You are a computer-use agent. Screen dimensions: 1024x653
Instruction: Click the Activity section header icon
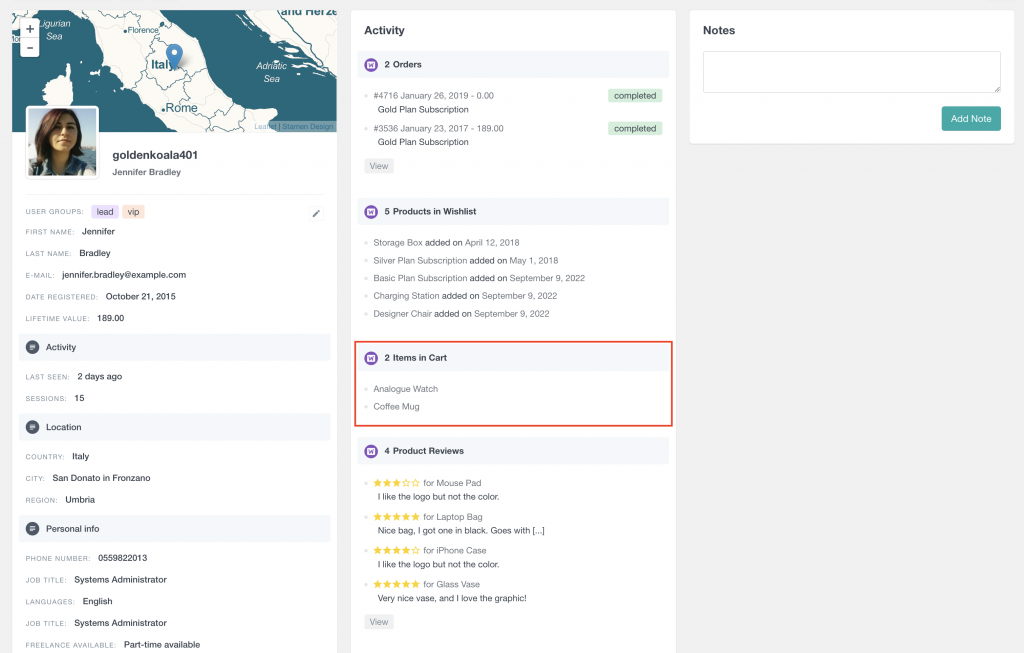(x=31, y=347)
